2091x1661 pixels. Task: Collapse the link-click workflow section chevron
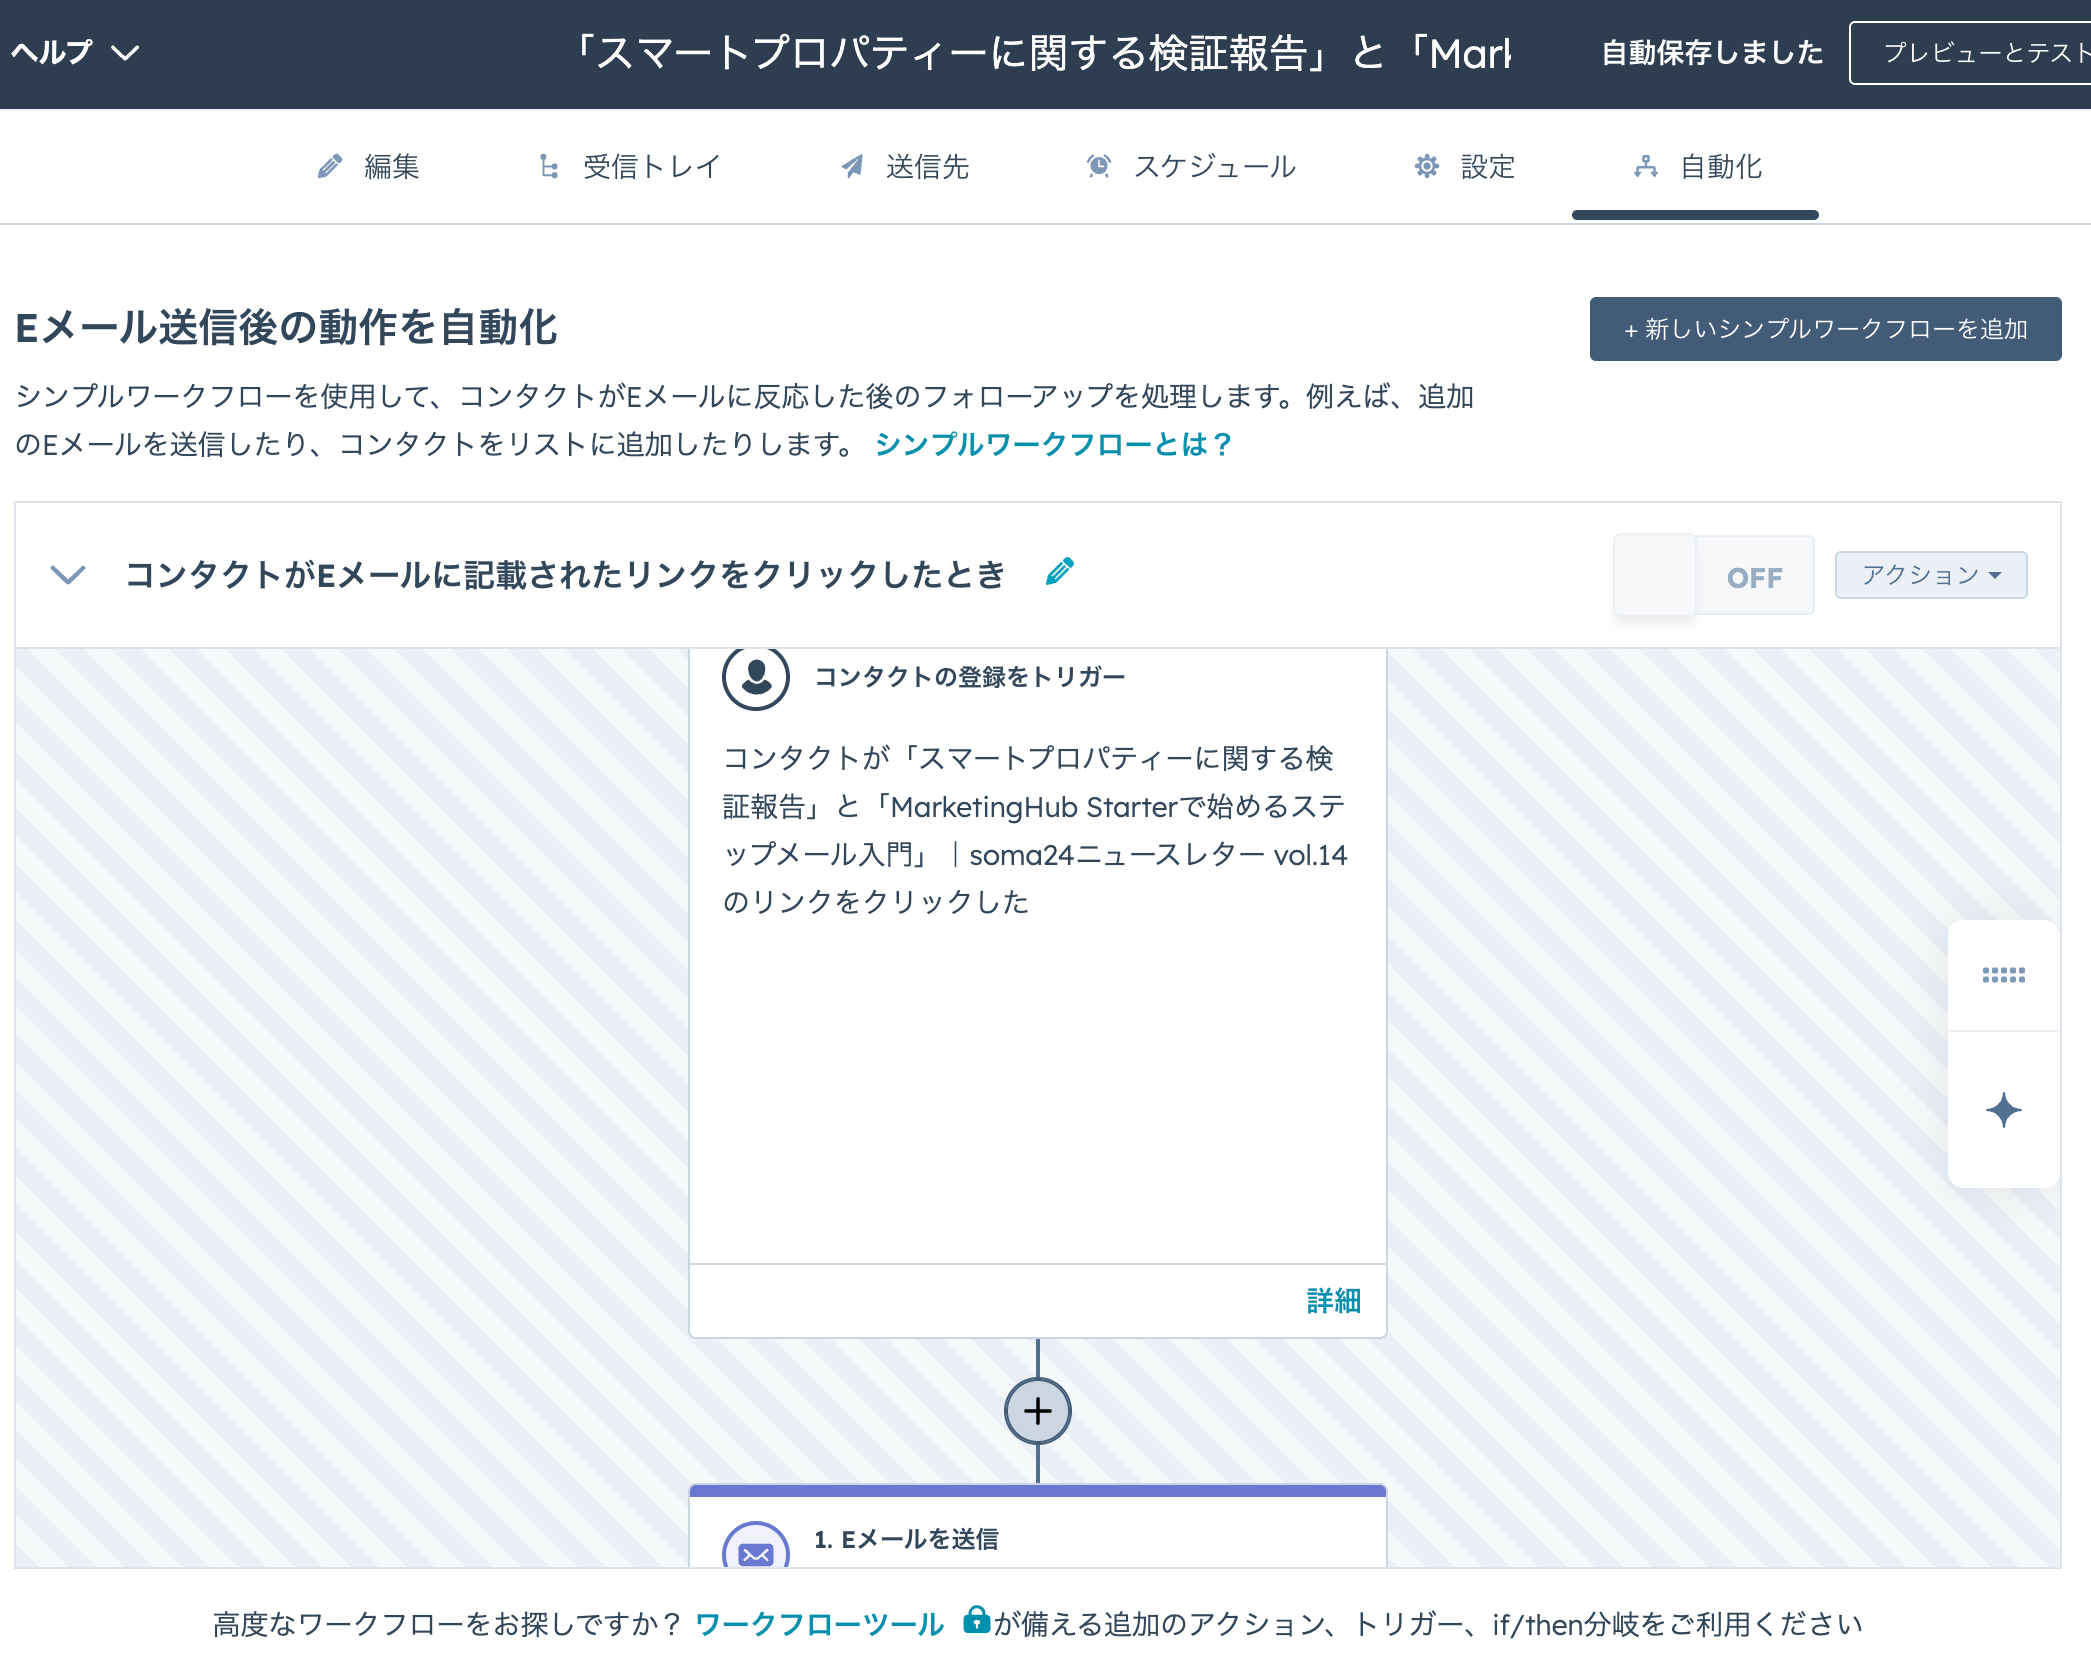click(68, 575)
